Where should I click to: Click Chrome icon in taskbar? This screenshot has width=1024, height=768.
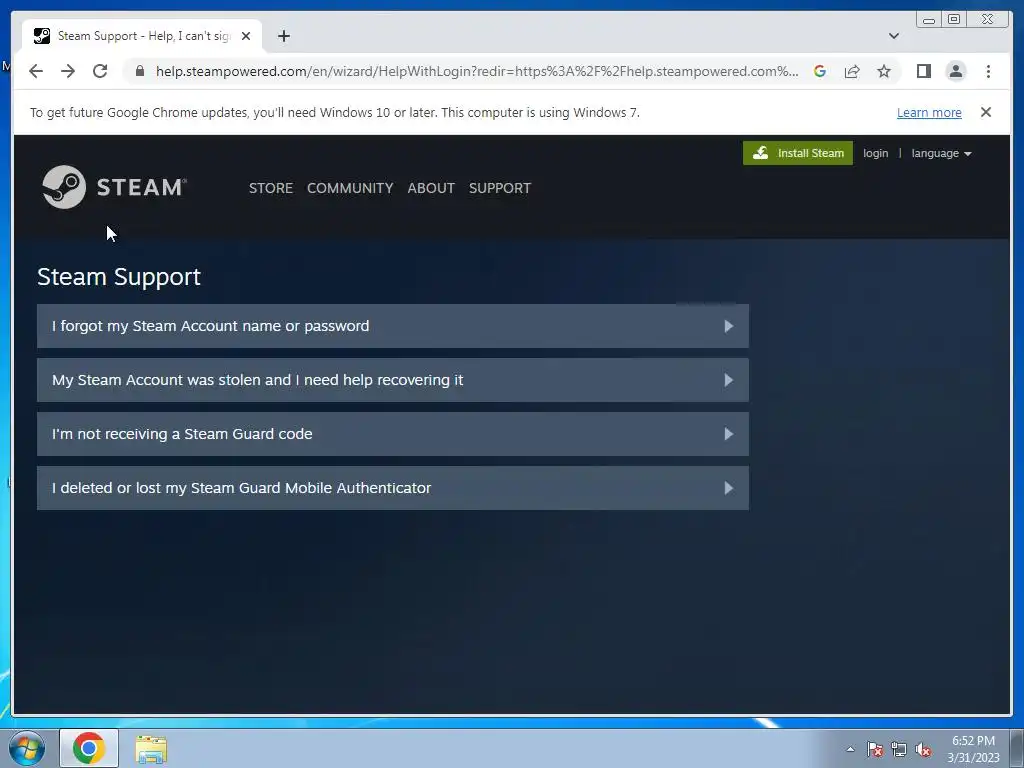tap(89, 748)
